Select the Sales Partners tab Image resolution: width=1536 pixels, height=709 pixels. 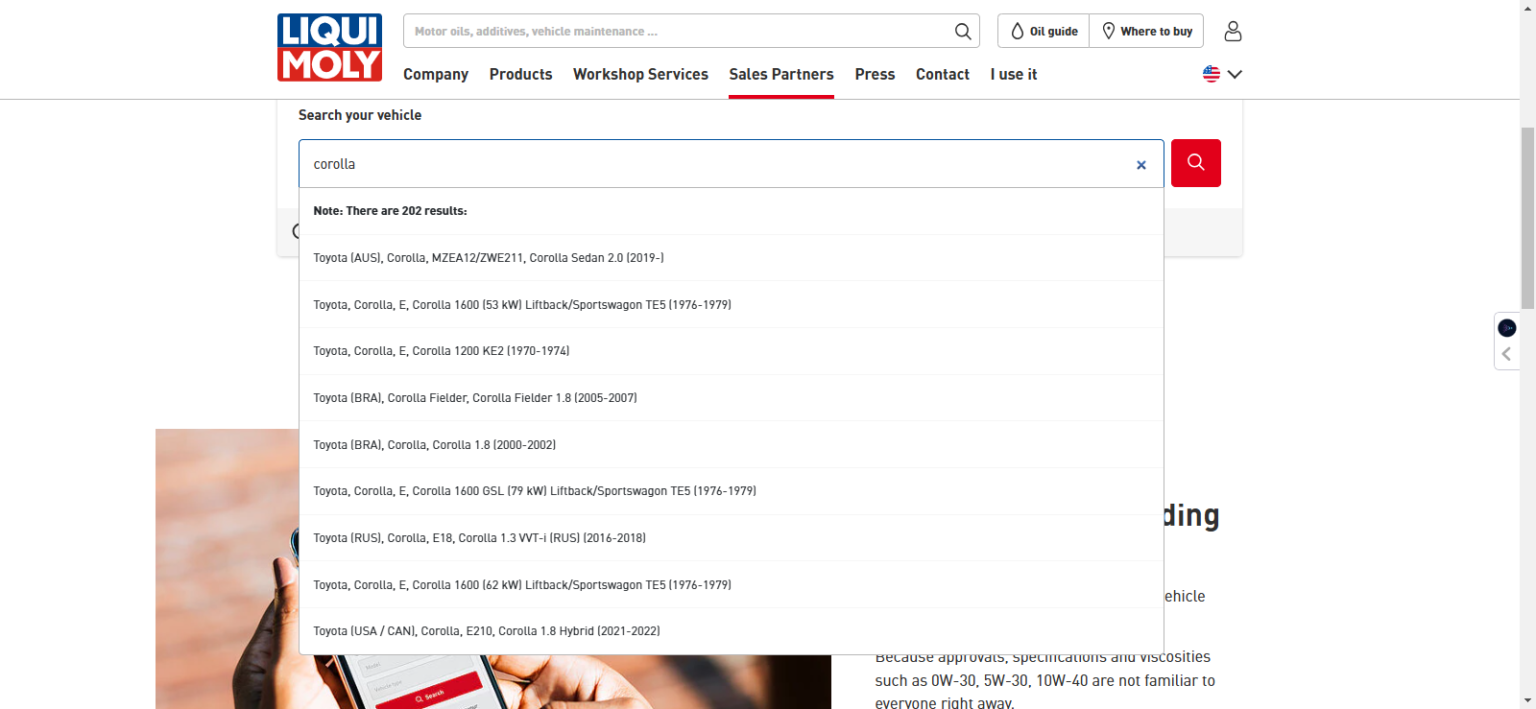781,74
